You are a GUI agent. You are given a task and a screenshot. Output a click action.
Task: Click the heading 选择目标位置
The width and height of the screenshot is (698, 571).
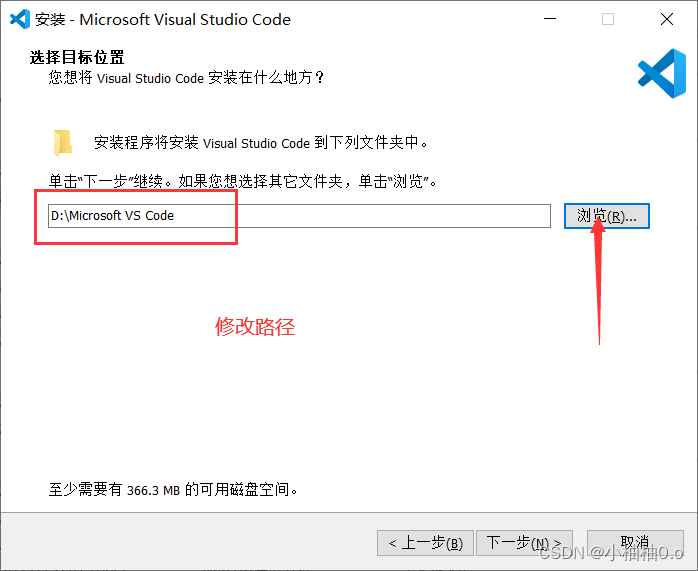click(77, 57)
